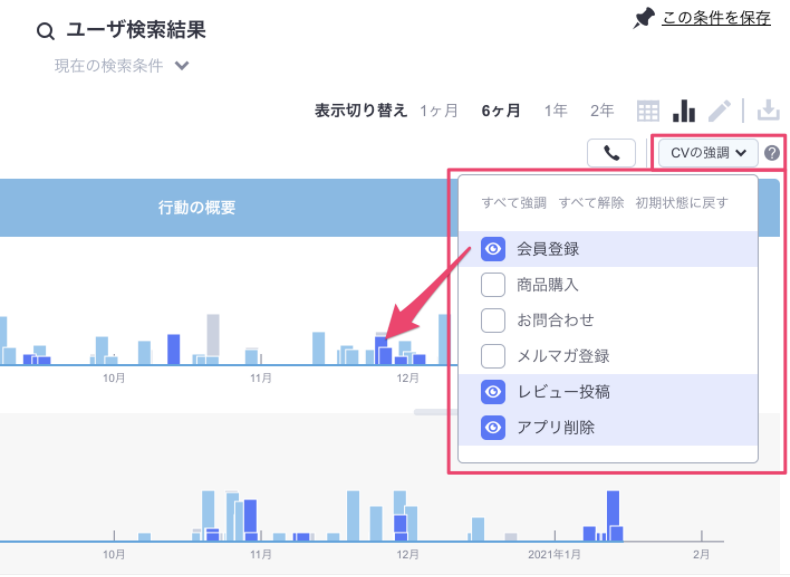Click the pin icon beside save condition
This screenshot has width=790, height=577.
(x=644, y=18)
